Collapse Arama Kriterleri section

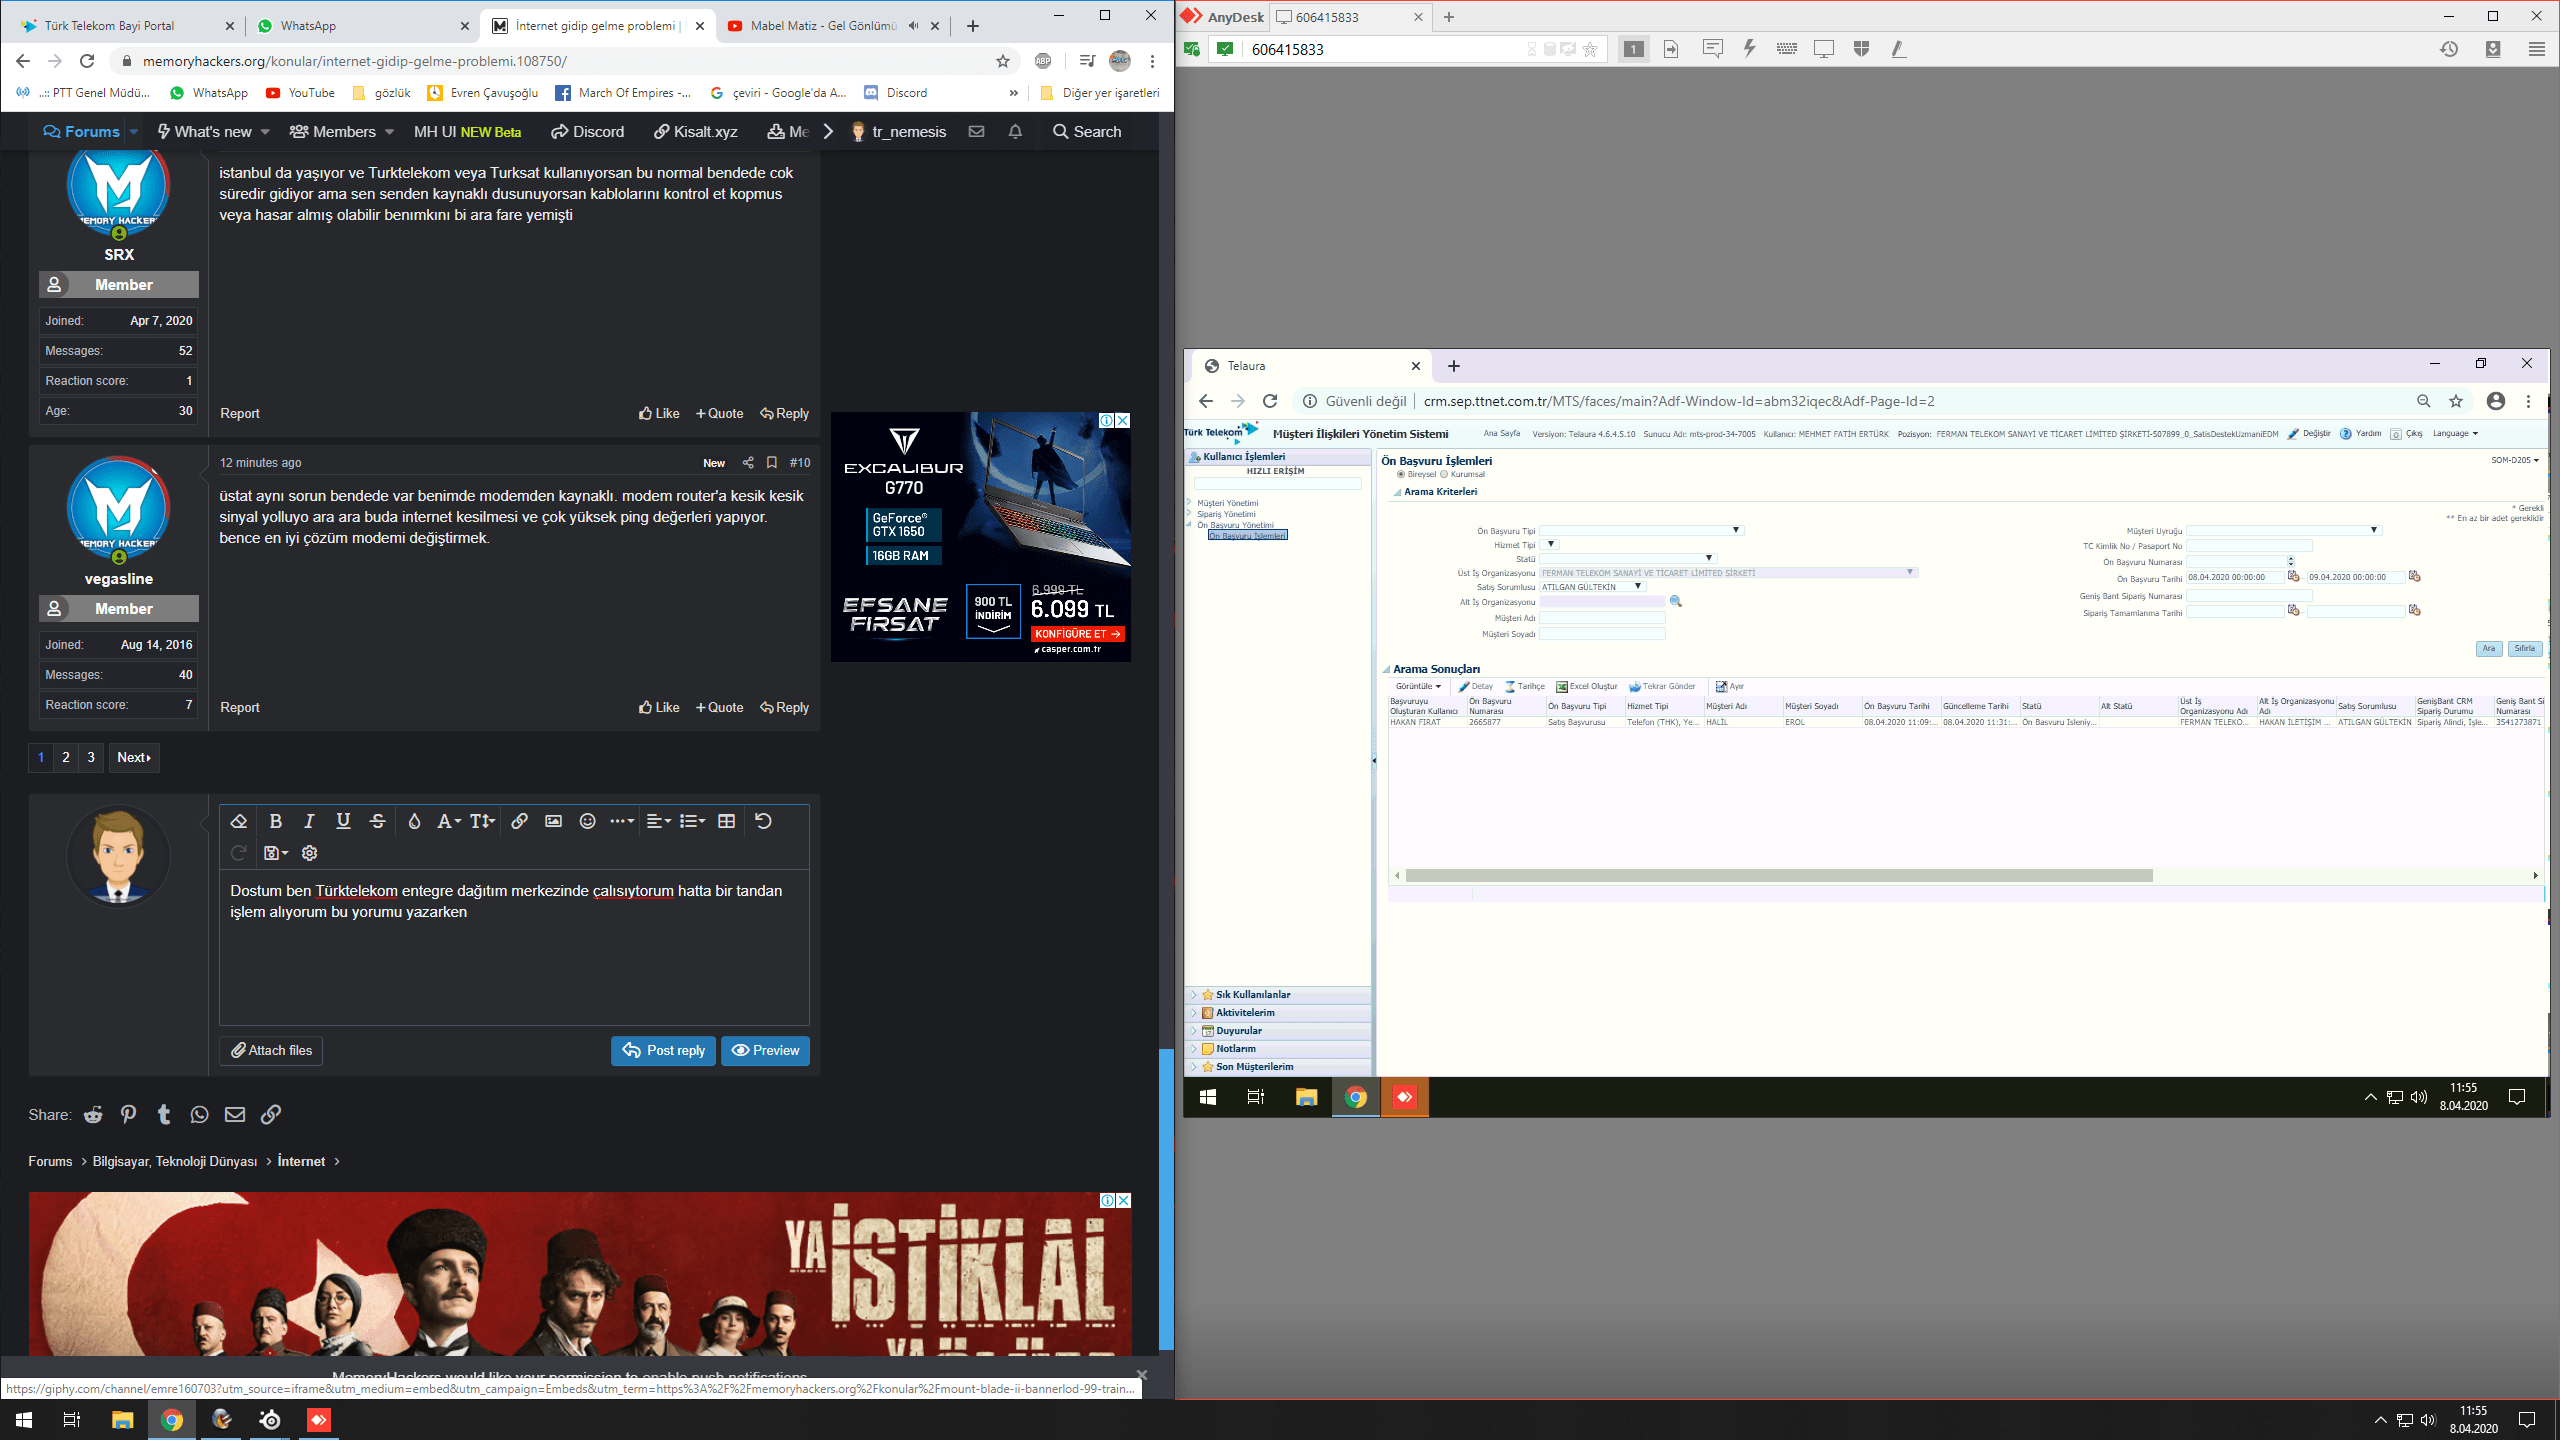pos(1396,492)
